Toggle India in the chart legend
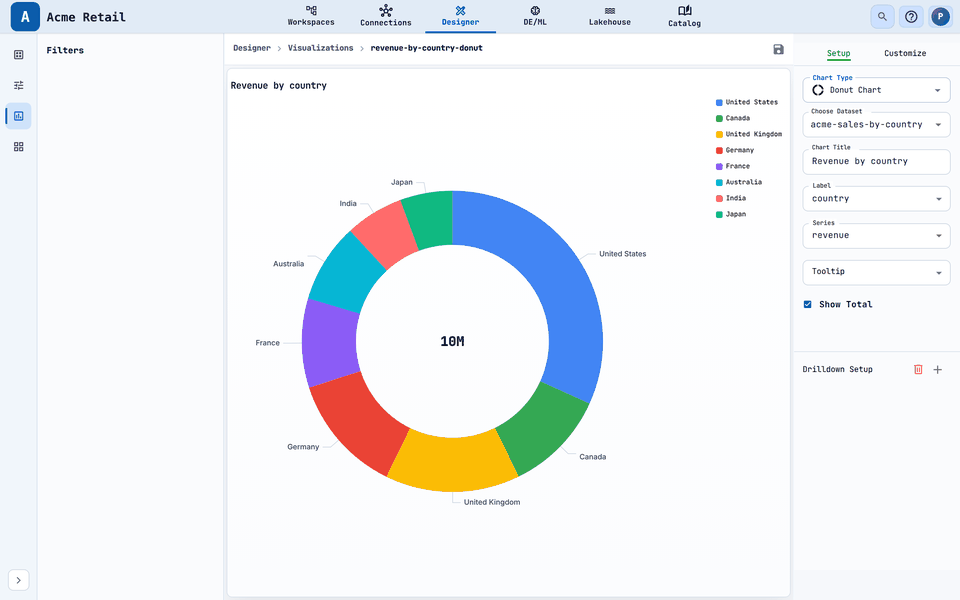This screenshot has height=600, width=960. [x=731, y=198]
